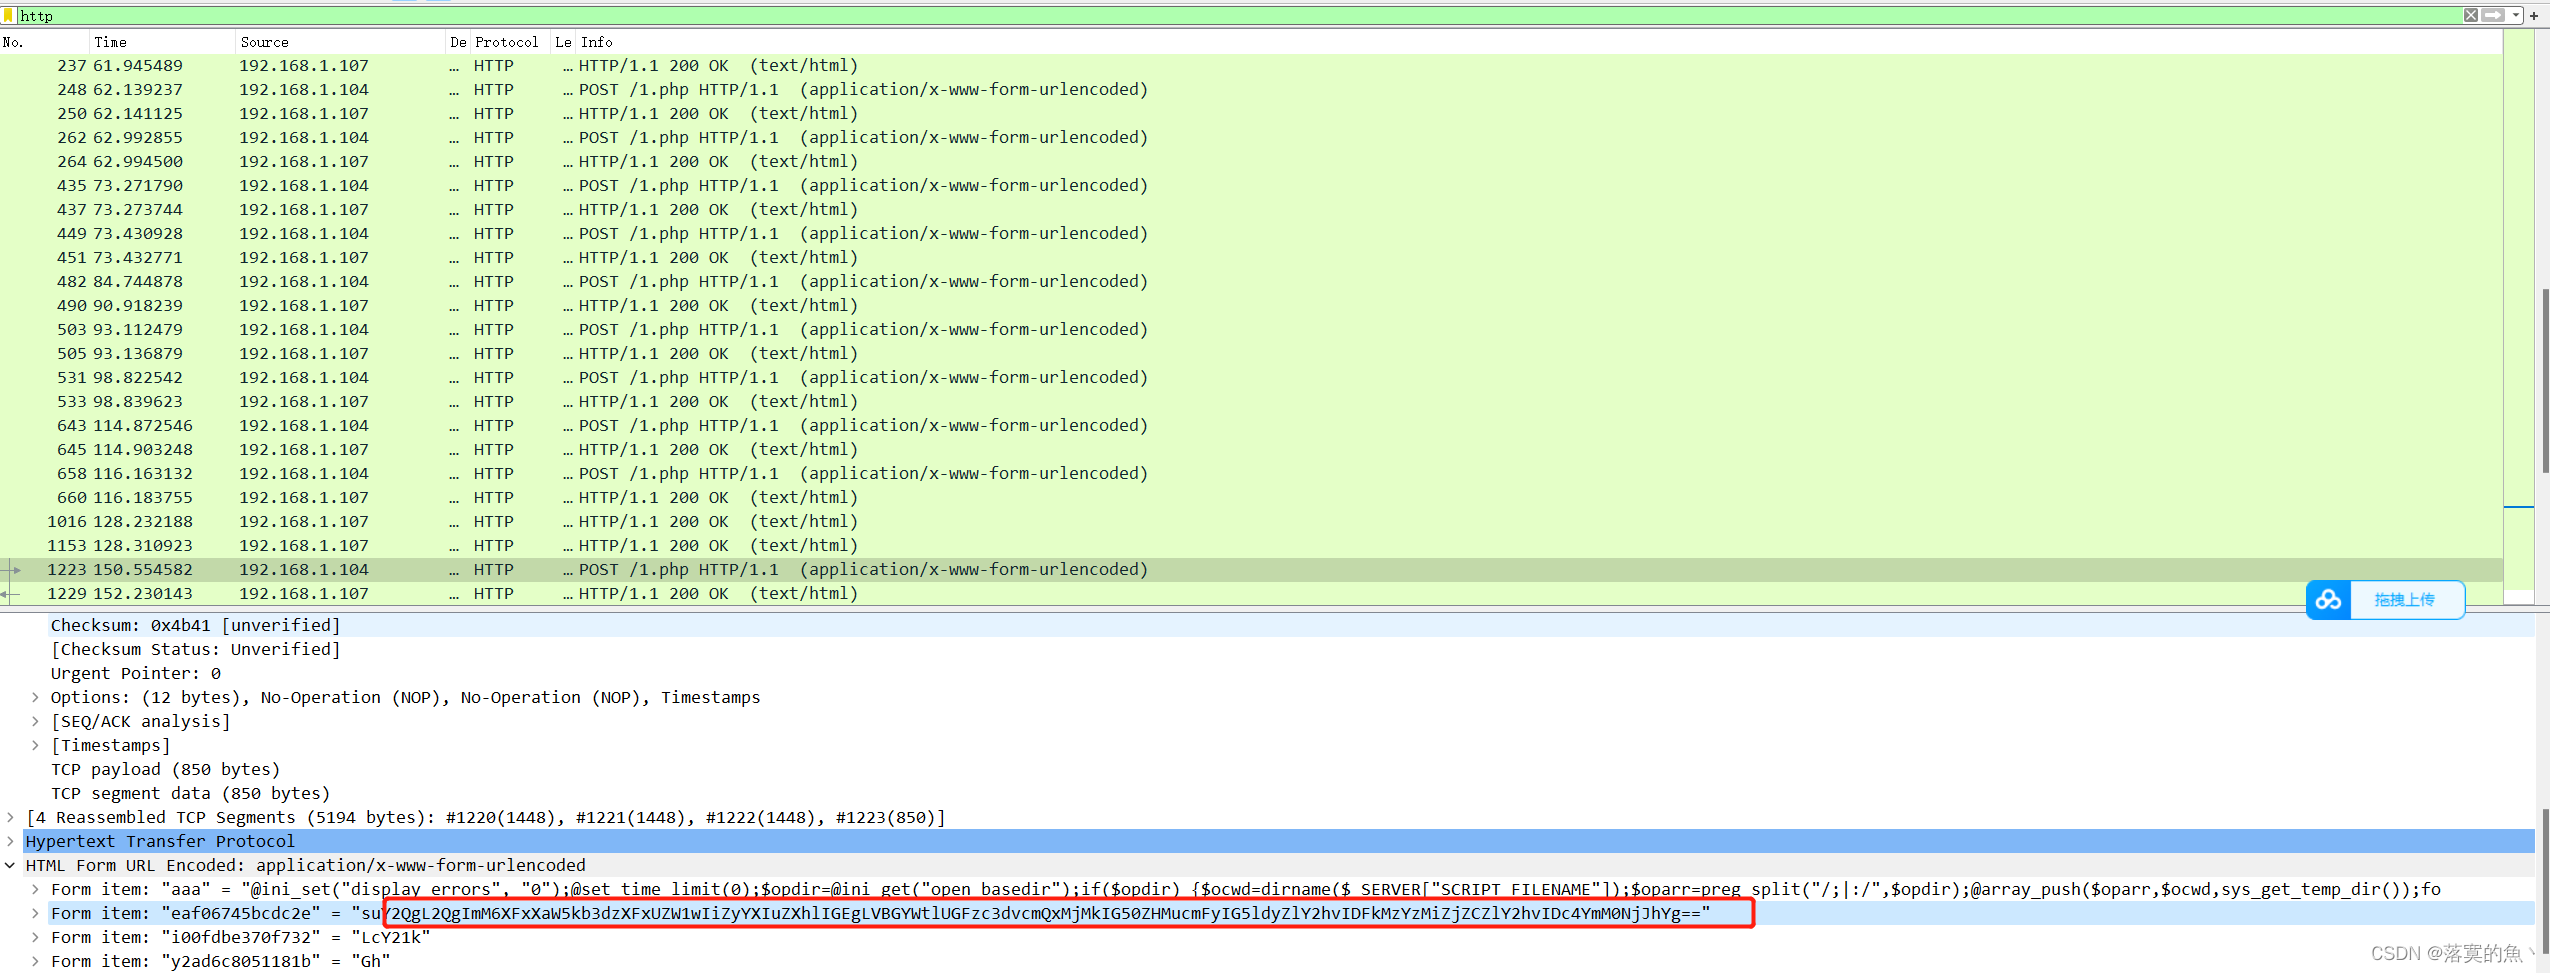Clear the http display filter
Screen dimensions: 2550x973
point(2471,15)
